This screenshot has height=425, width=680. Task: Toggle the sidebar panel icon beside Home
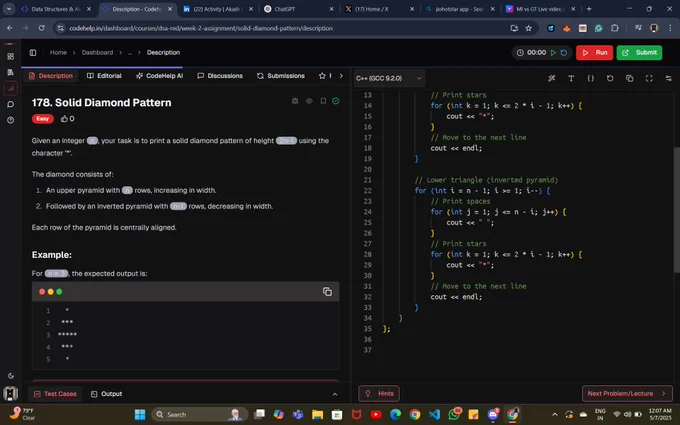(33, 52)
